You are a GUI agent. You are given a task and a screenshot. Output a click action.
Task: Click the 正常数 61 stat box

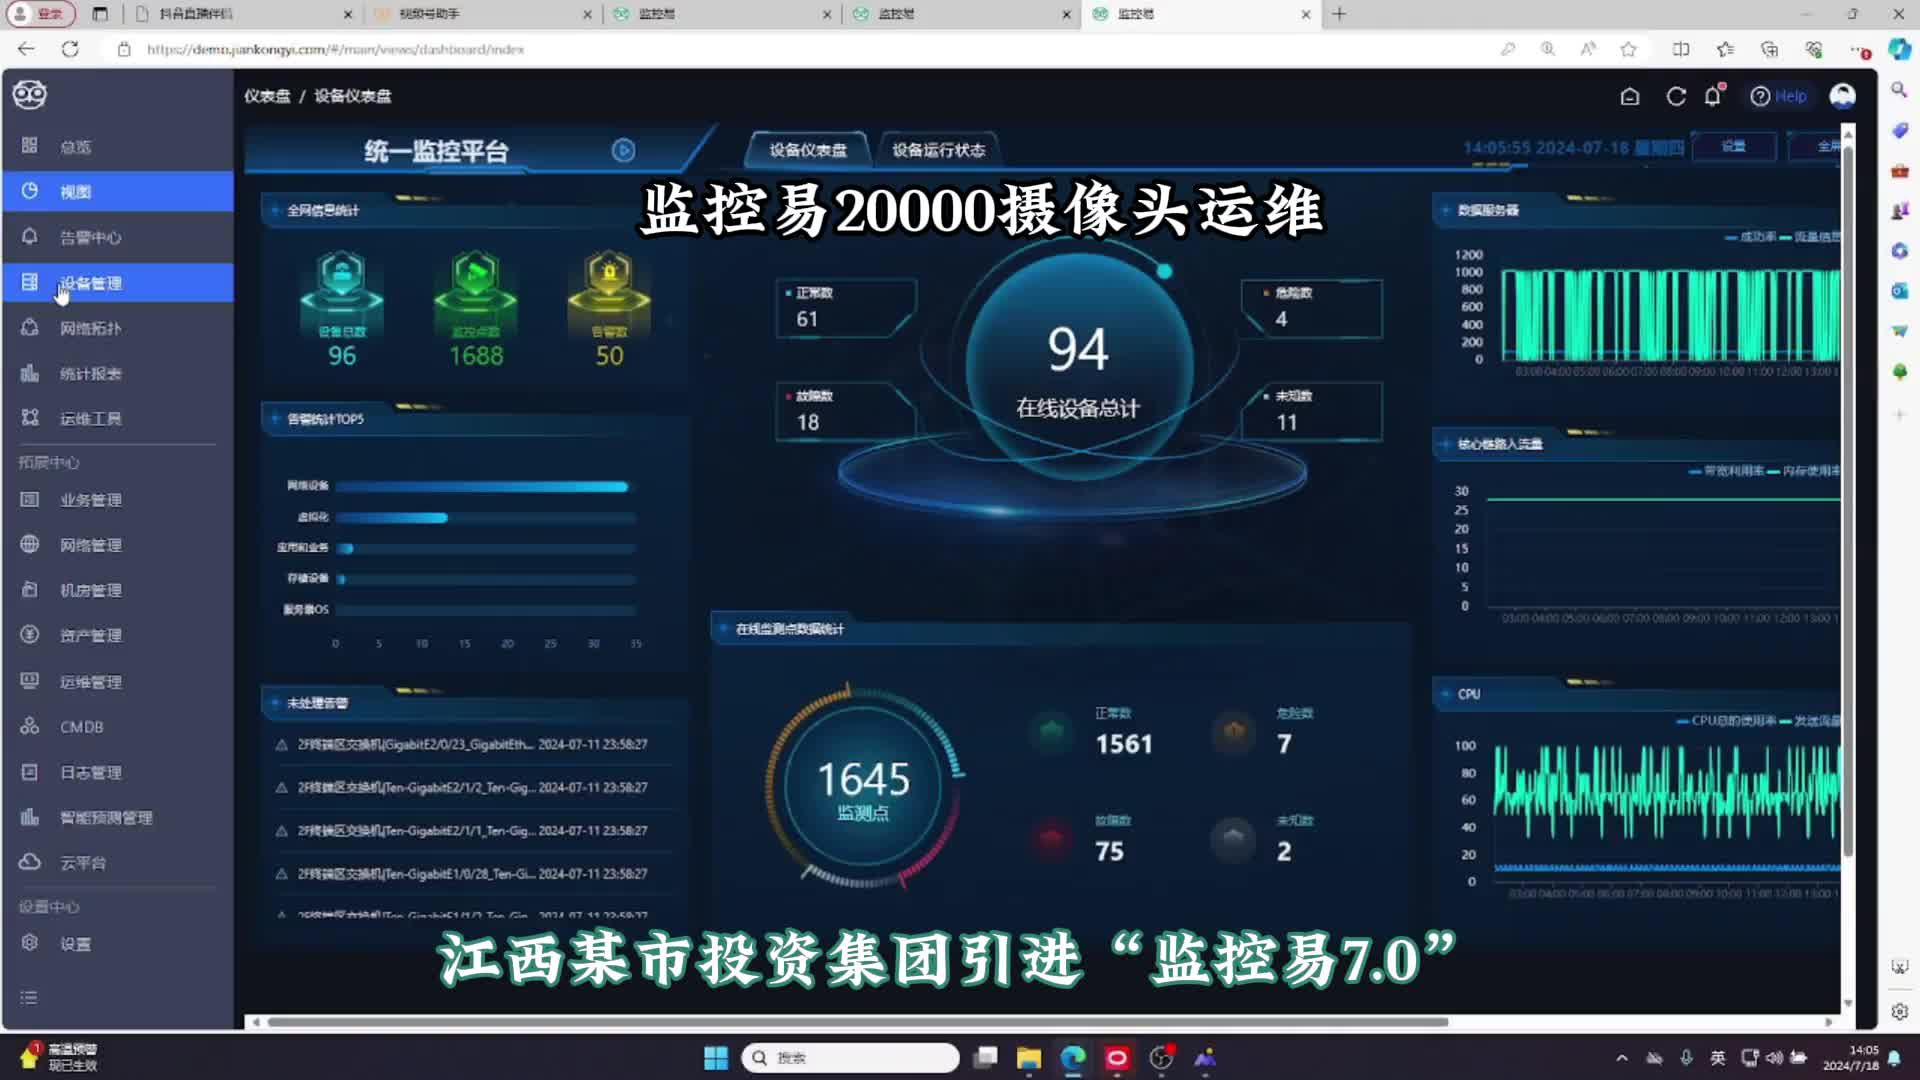click(845, 308)
